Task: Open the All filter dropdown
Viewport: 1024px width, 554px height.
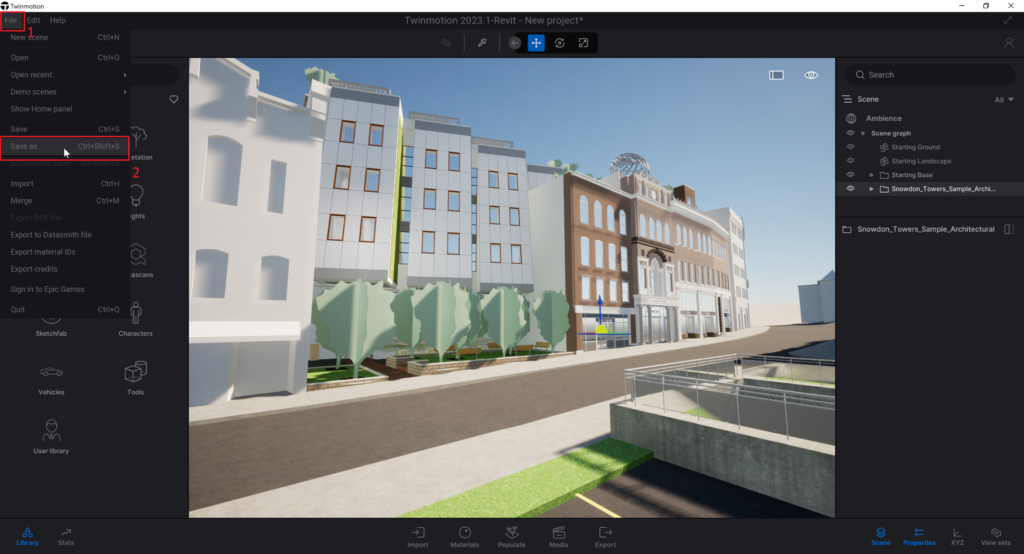Action: (x=1004, y=99)
